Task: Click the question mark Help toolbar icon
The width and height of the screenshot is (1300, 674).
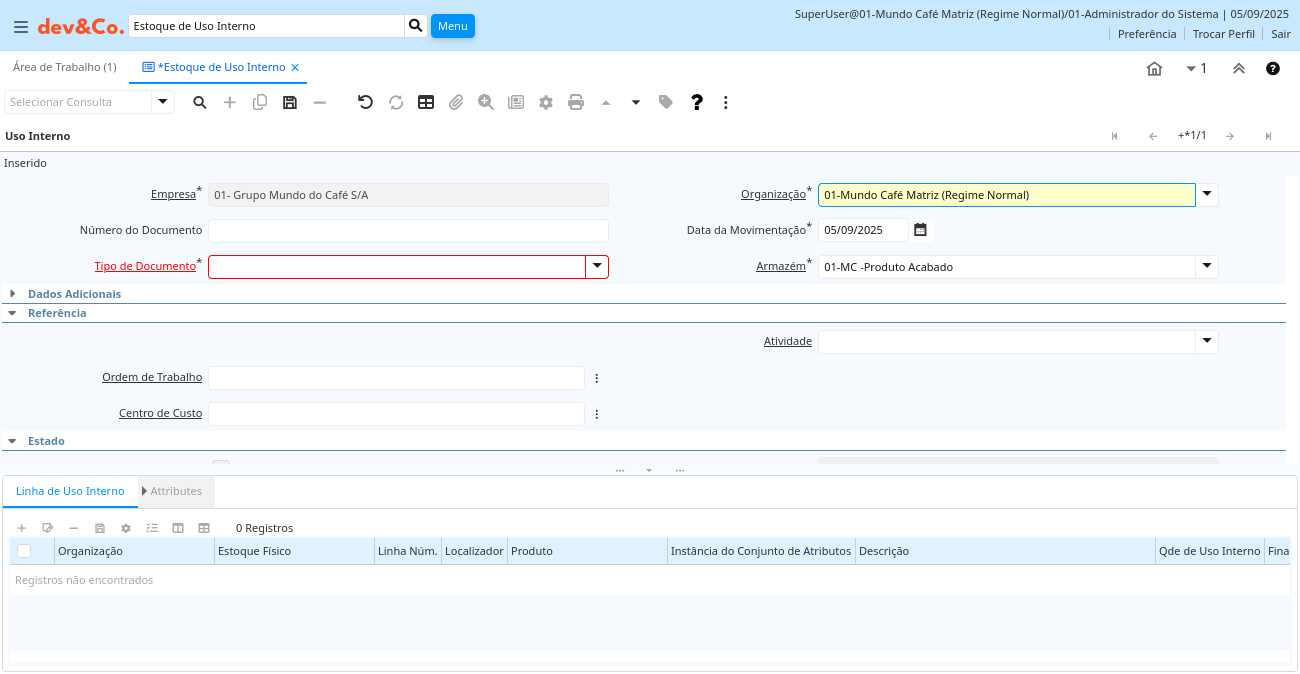Action: 697,102
